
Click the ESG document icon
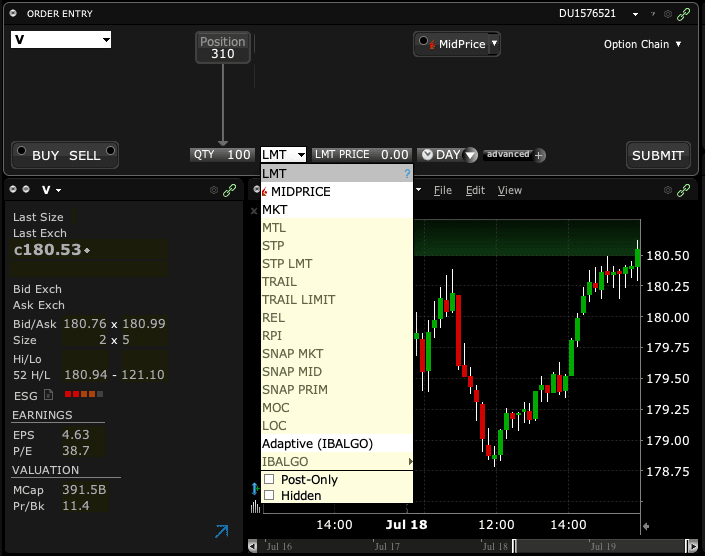[48, 396]
